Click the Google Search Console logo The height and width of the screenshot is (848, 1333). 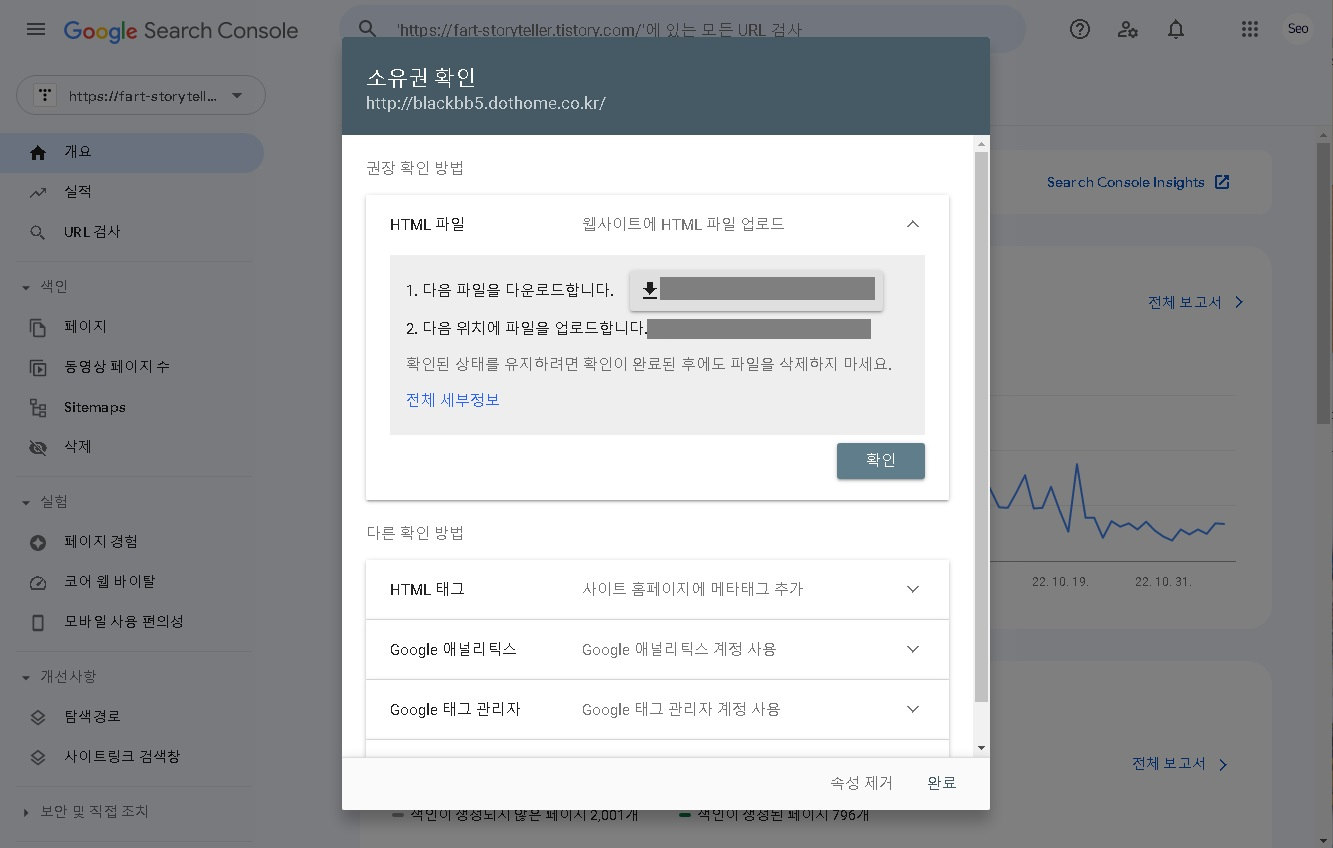tap(181, 30)
